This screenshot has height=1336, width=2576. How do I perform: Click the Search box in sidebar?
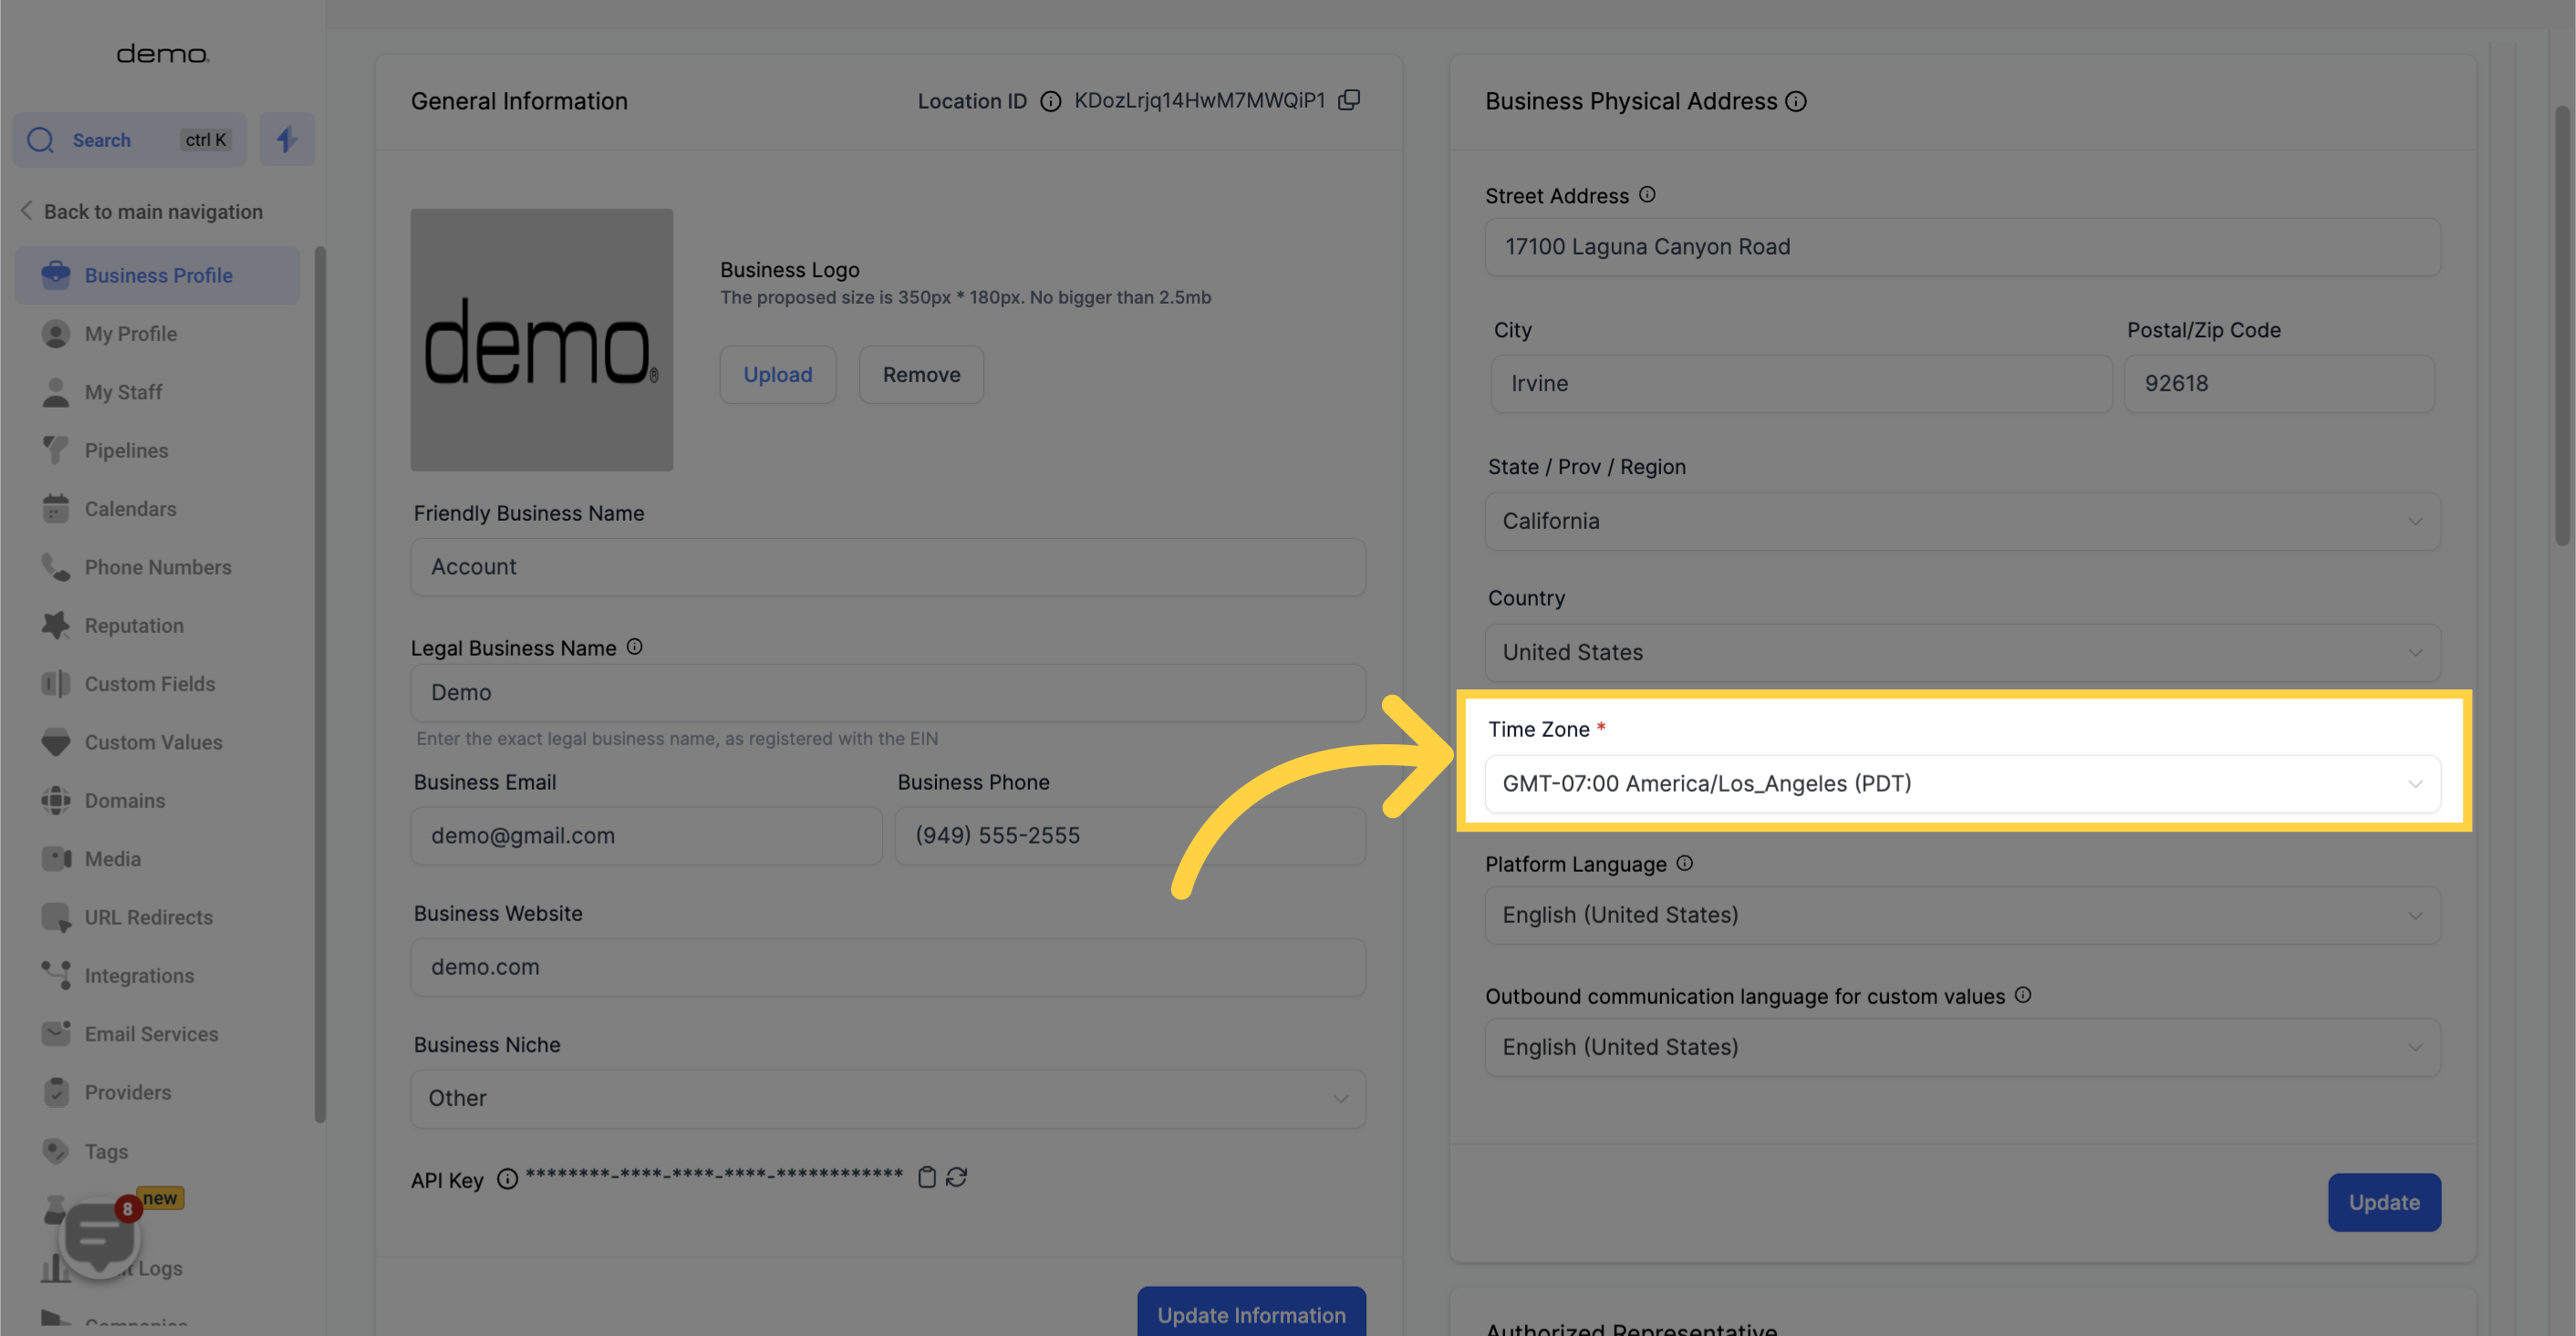(x=129, y=140)
